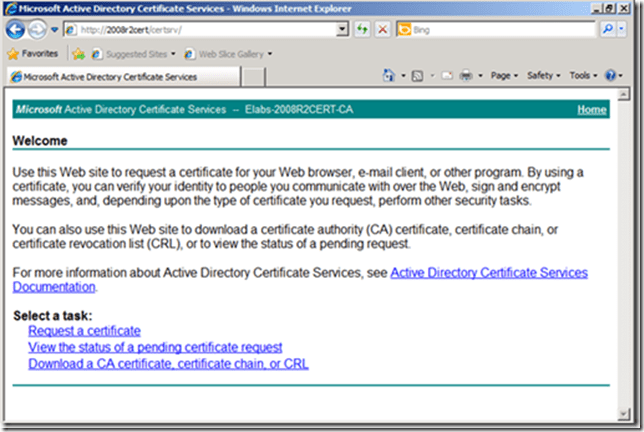Open the Page menu dropdown
Viewport: 644px width, 432px height.
click(503, 76)
